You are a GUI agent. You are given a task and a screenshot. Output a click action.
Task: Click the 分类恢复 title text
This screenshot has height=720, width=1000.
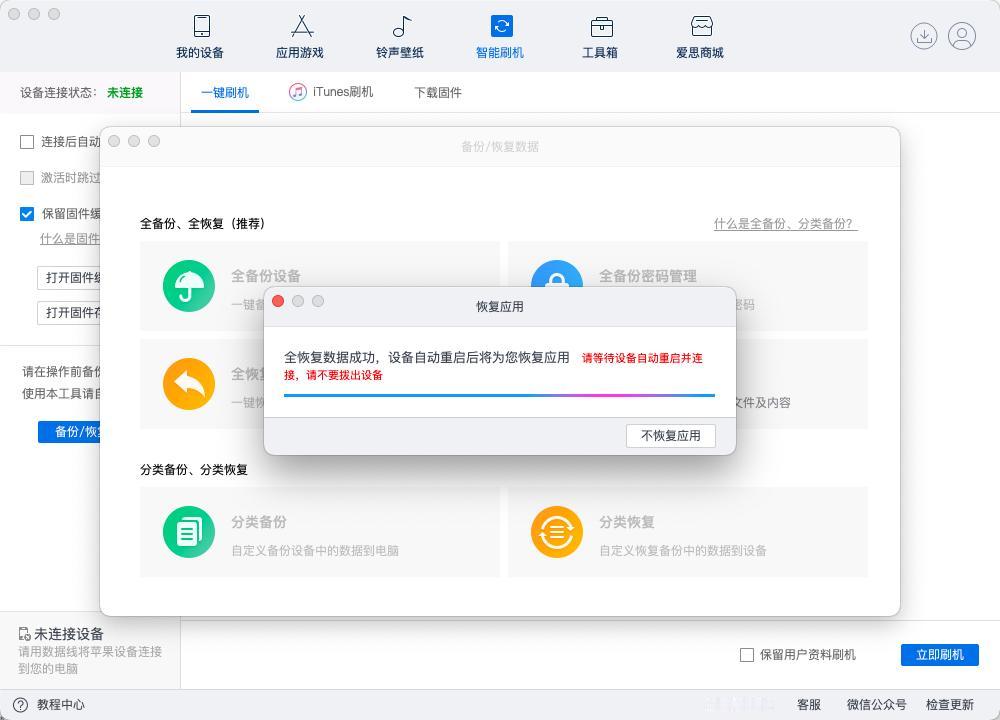(x=627, y=522)
